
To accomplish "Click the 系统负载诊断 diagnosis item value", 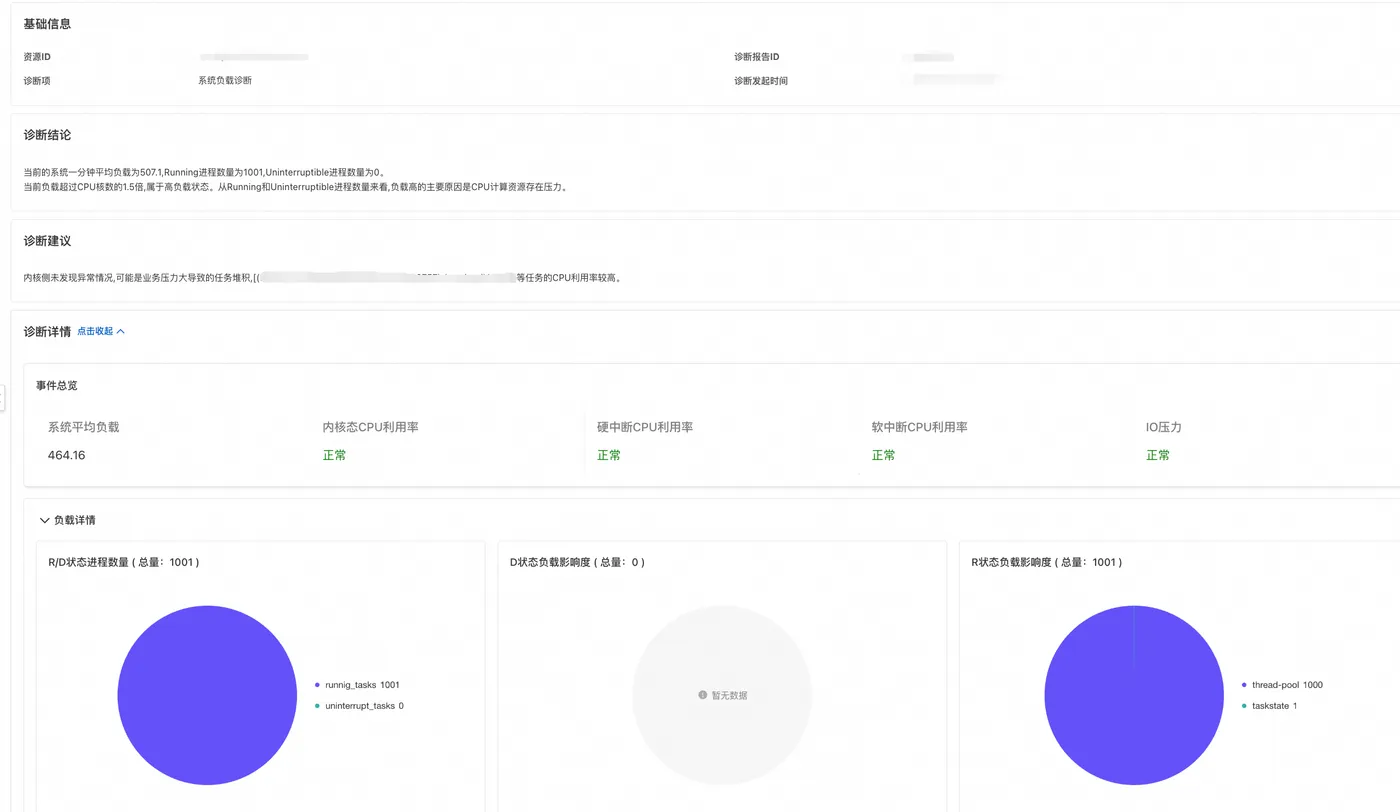I will (225, 80).
